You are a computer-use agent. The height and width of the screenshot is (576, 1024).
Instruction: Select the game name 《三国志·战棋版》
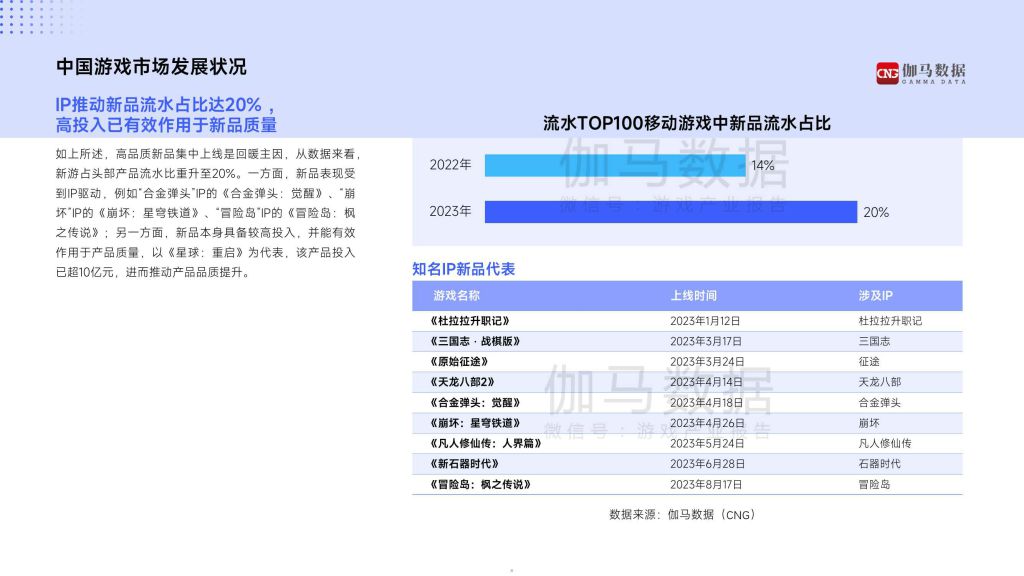pyautogui.click(x=475, y=341)
